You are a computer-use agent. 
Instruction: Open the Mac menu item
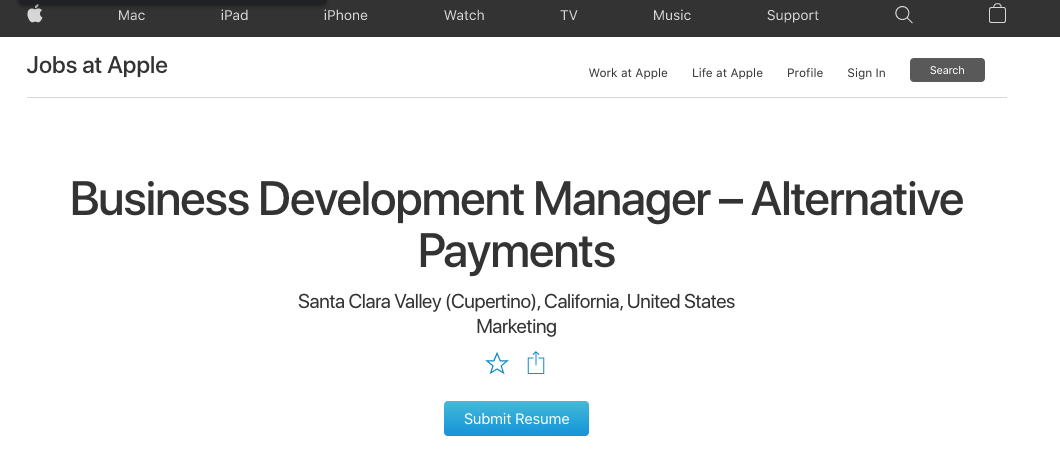(131, 15)
